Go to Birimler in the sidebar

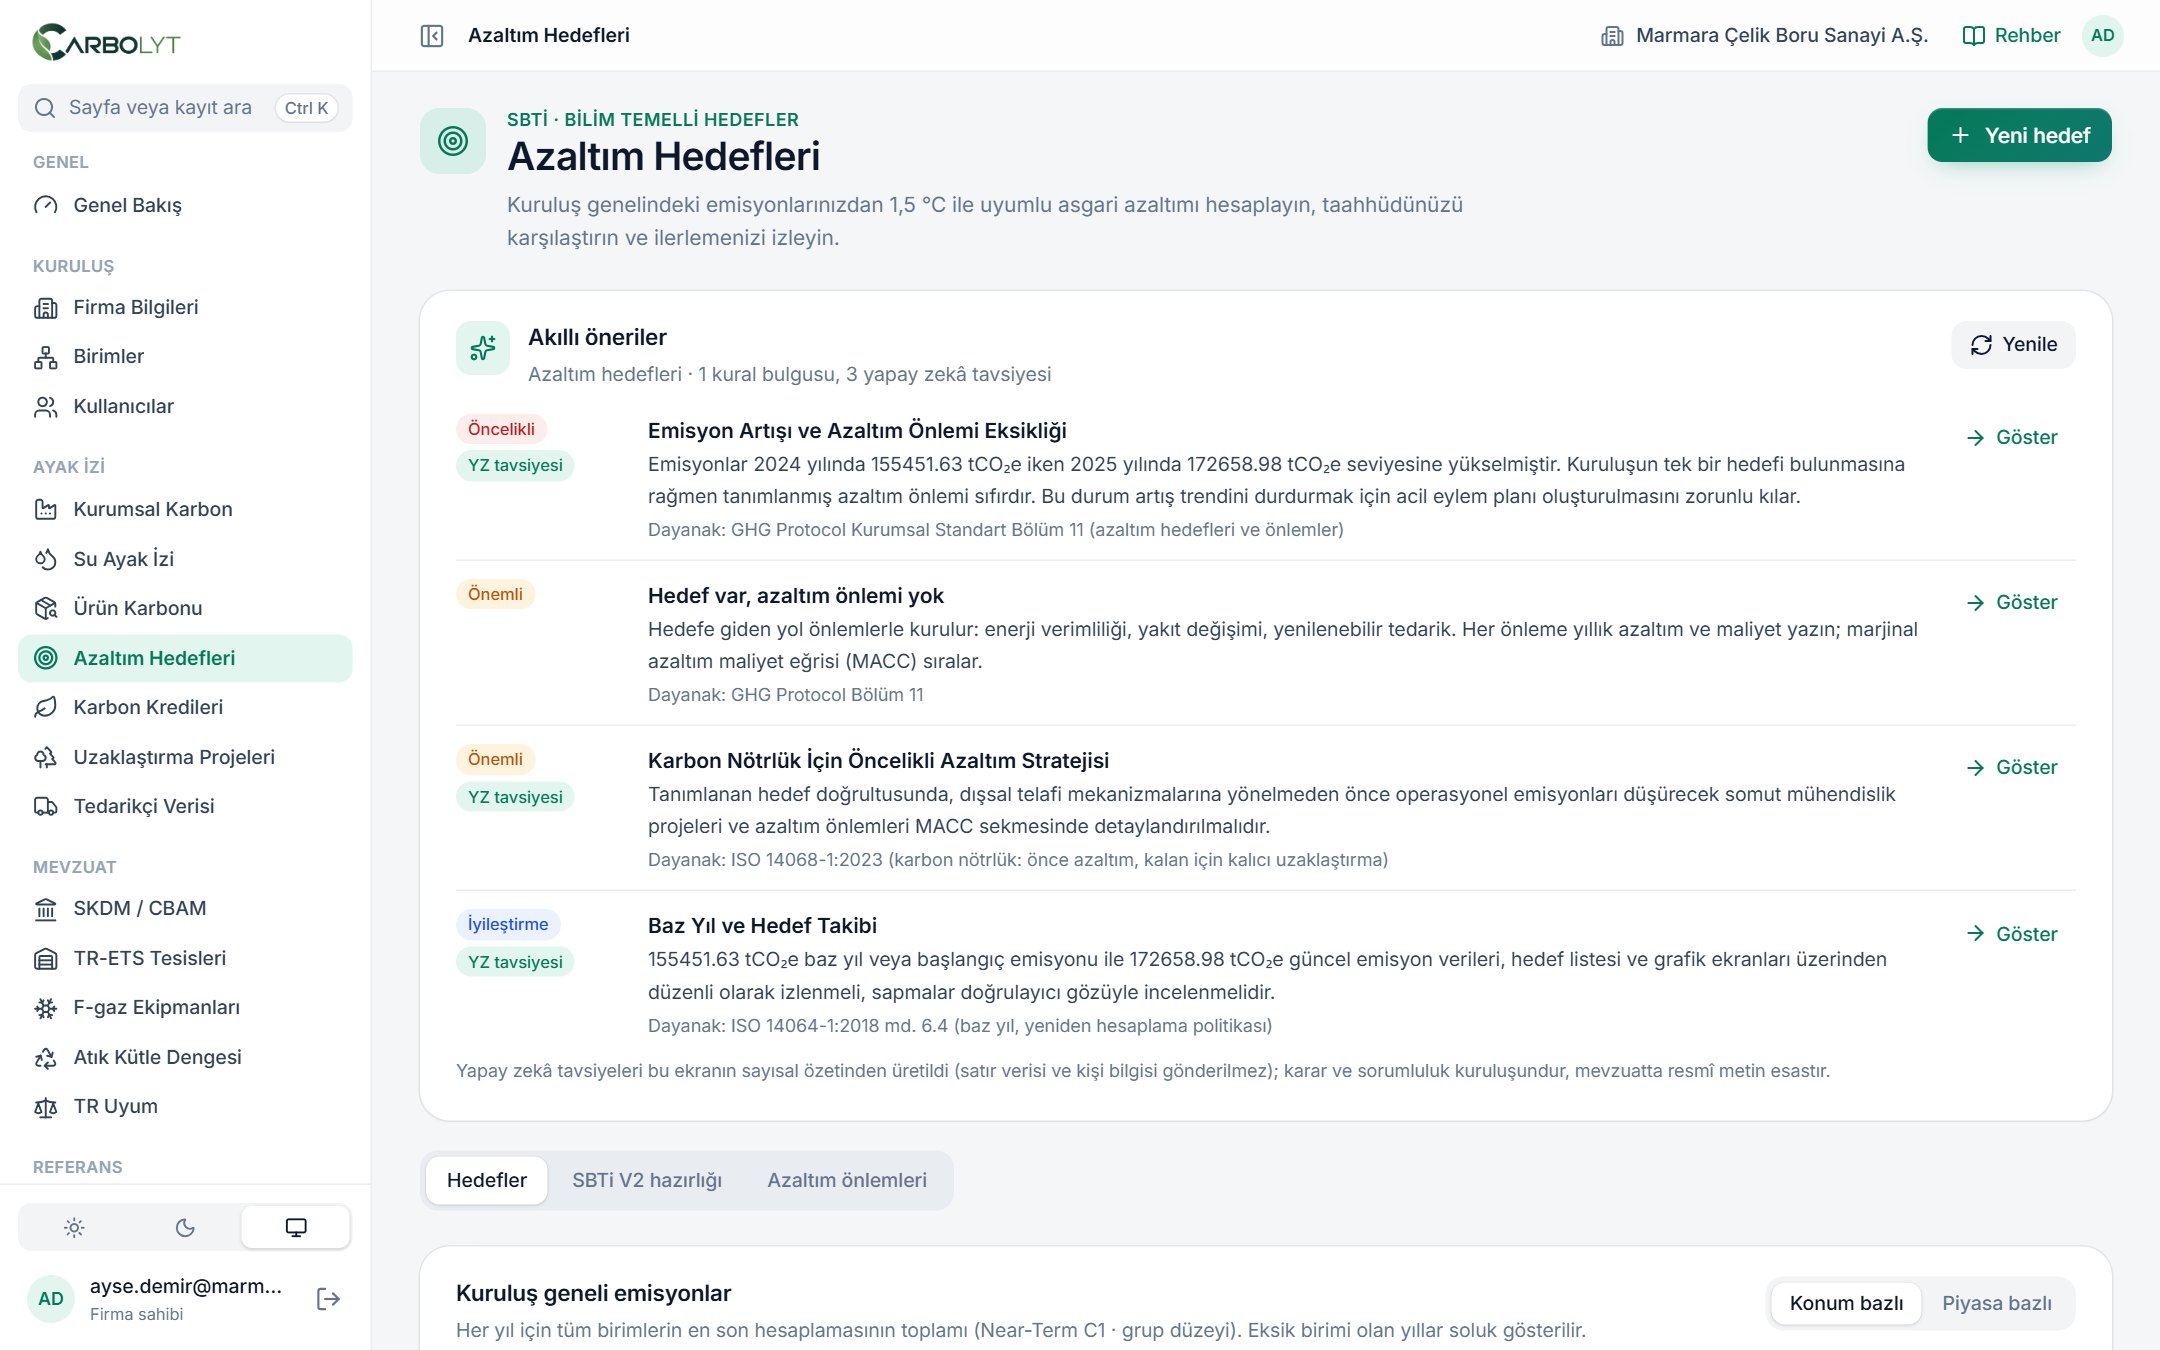point(185,357)
